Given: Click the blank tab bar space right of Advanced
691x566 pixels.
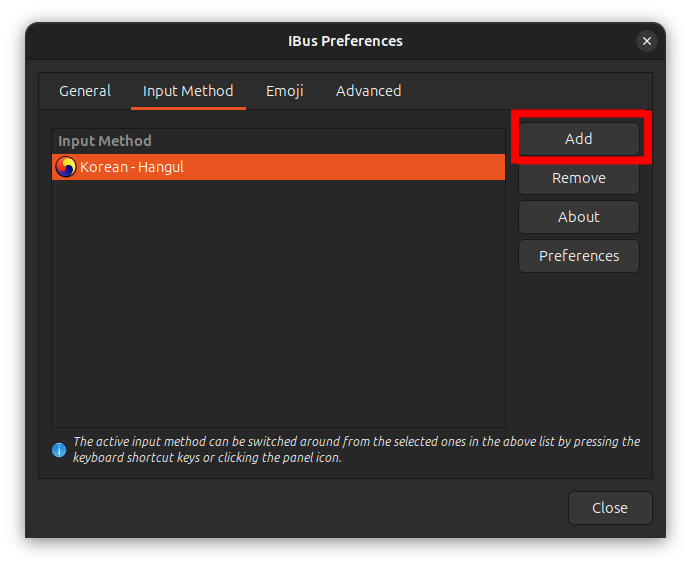Looking at the screenshot, I should pos(530,91).
